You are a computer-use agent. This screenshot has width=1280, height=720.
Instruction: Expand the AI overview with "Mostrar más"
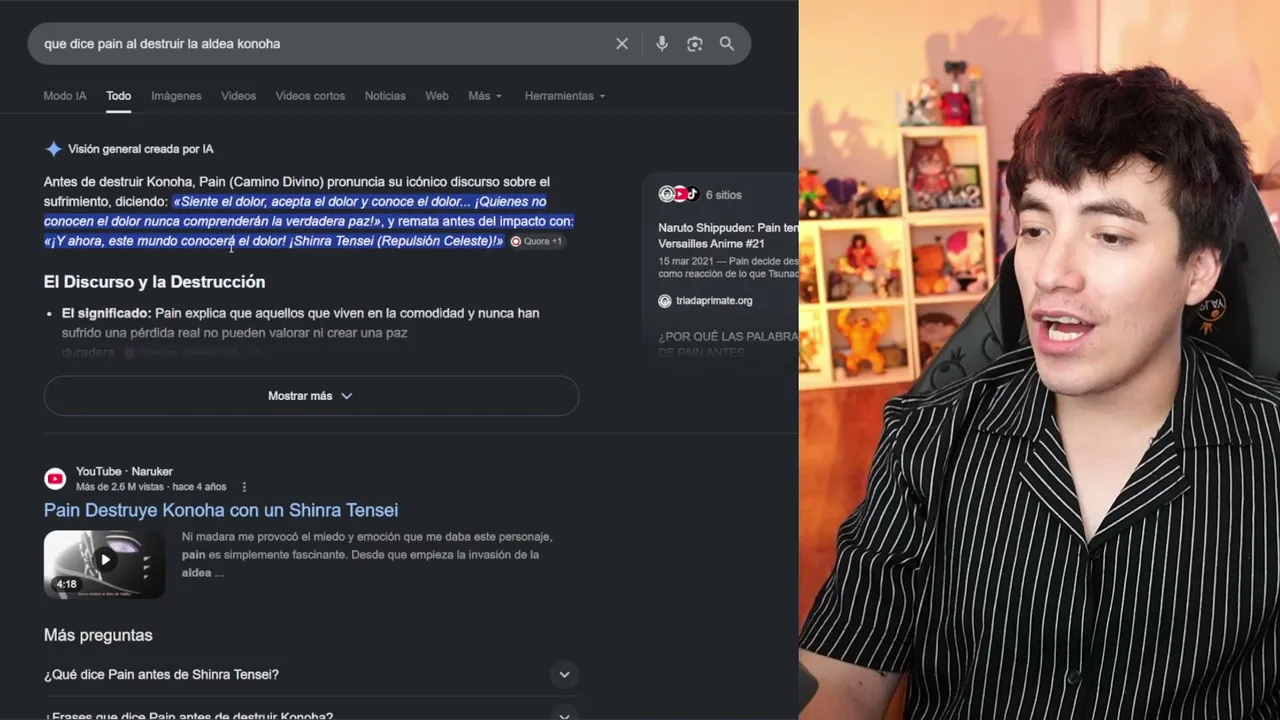(311, 396)
